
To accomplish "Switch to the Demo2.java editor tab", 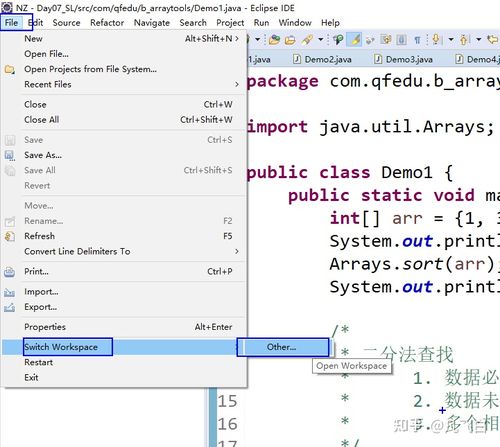I will pos(323,60).
